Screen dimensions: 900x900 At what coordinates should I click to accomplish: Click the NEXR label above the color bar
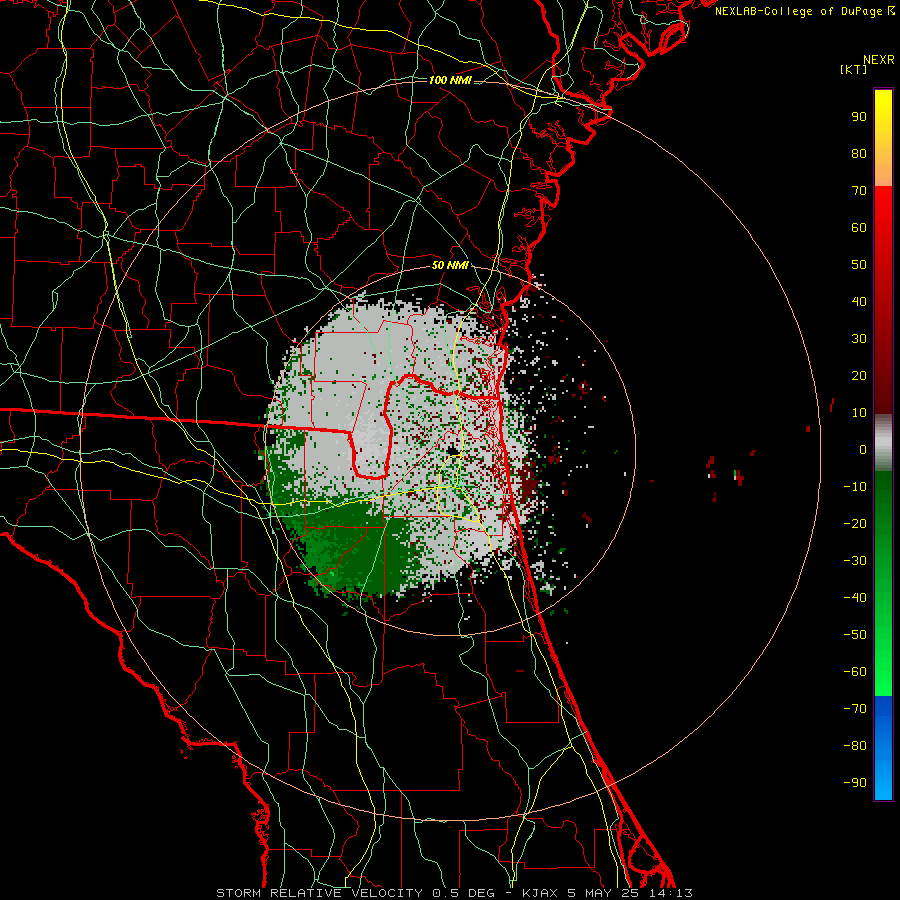point(879,60)
